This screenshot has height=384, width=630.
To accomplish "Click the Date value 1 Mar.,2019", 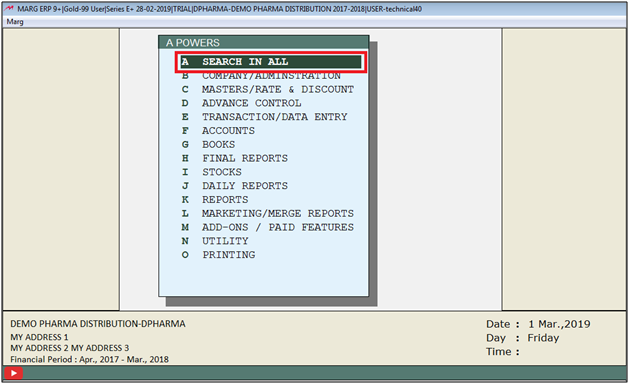I will (559, 324).
